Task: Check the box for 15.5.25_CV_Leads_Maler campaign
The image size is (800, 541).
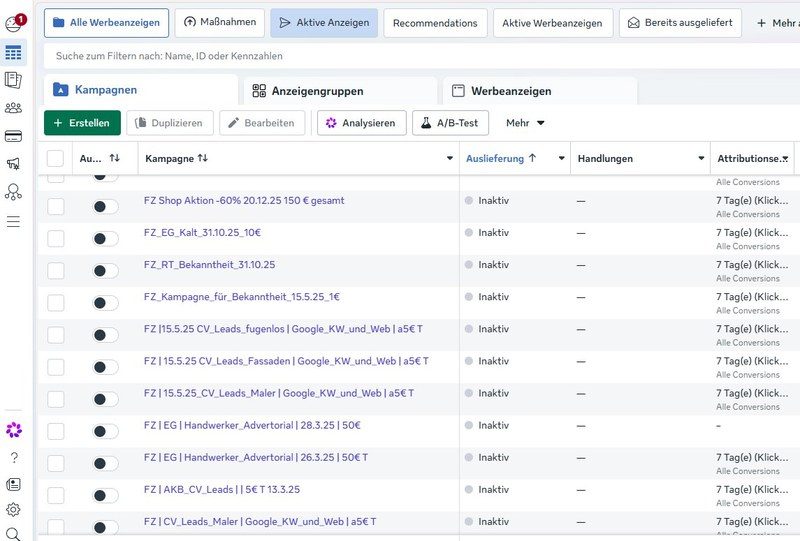Action: coord(56,399)
